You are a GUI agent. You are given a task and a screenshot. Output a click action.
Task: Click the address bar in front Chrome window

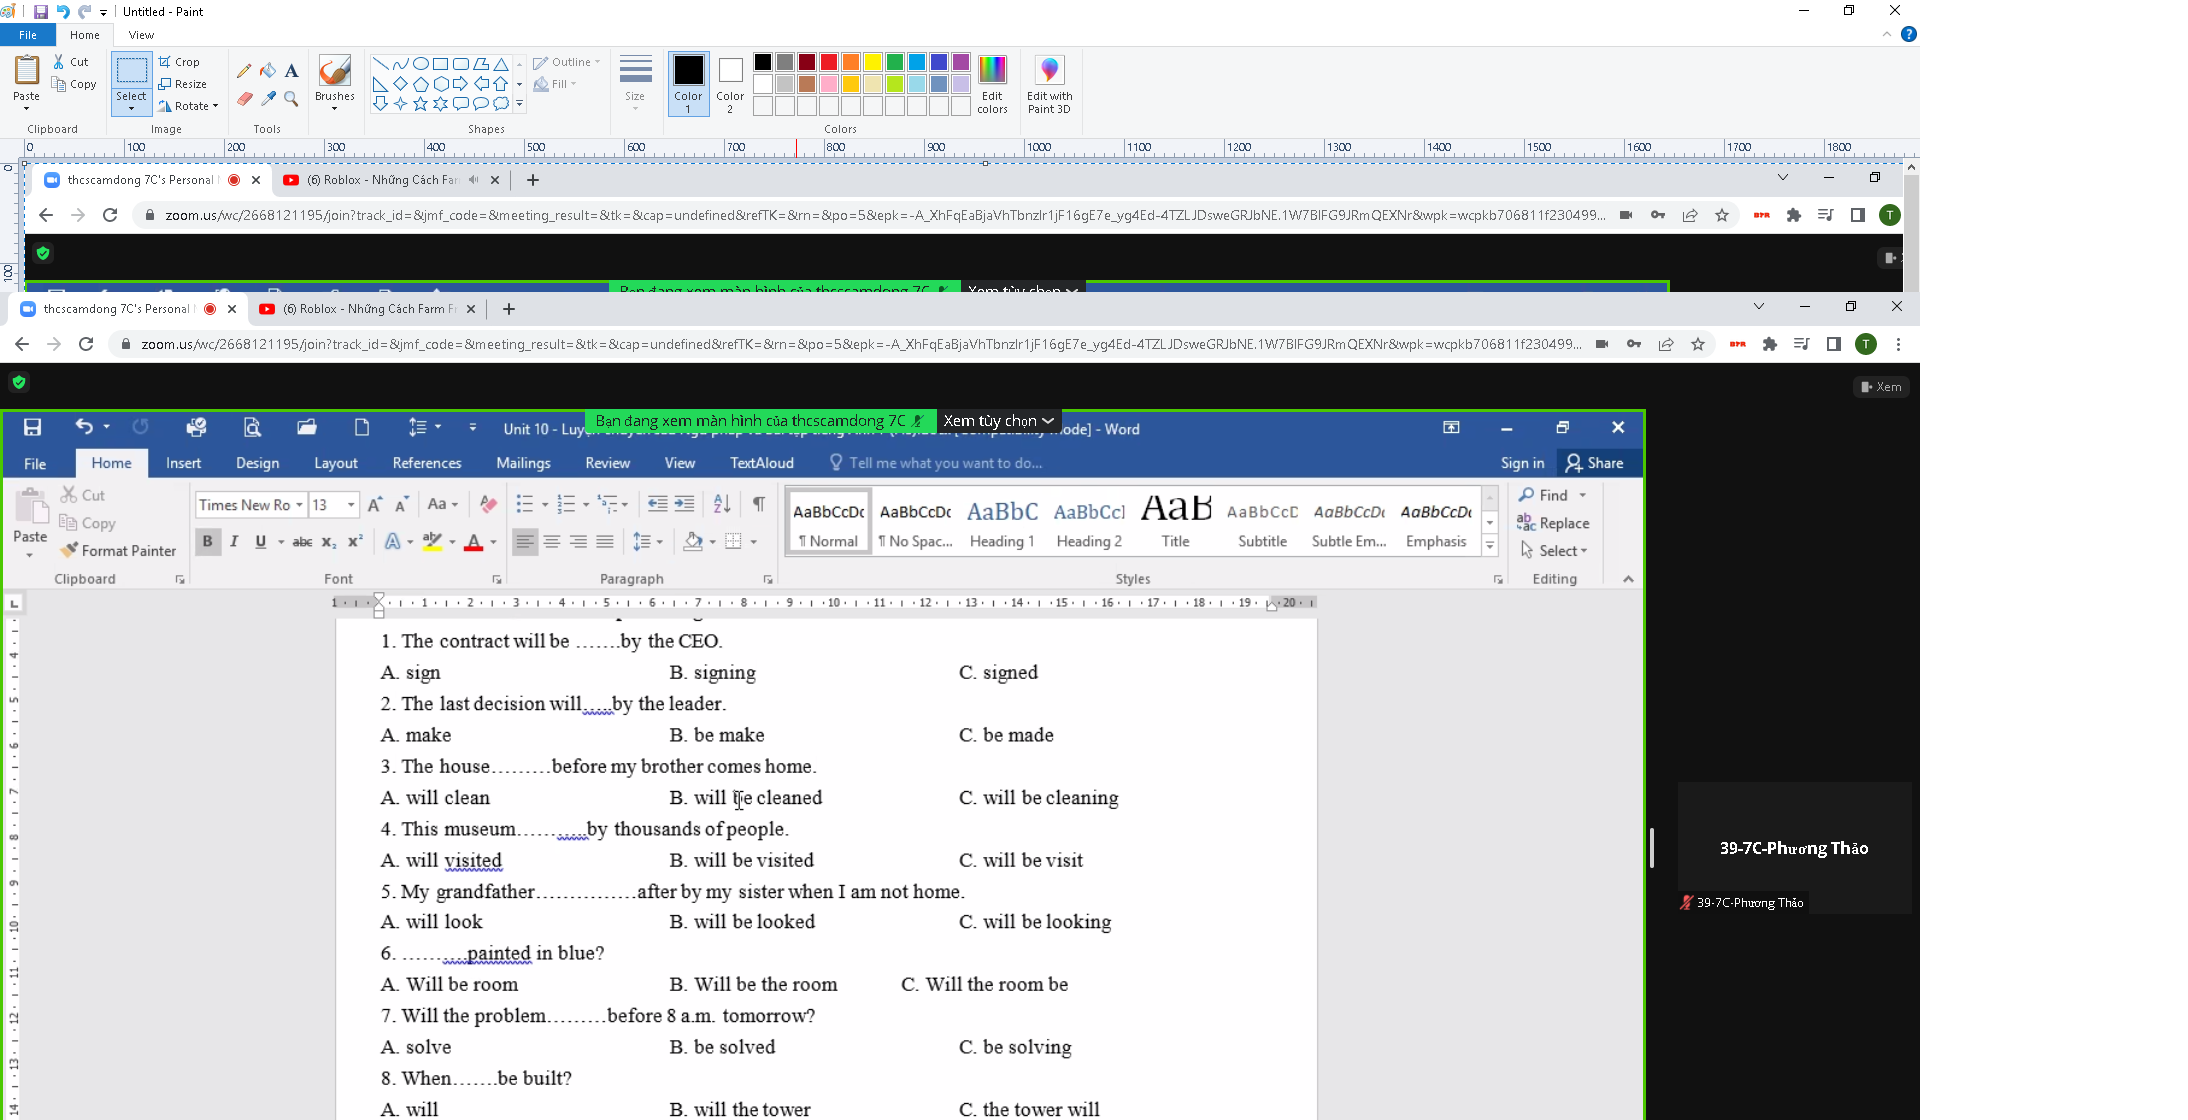860,344
